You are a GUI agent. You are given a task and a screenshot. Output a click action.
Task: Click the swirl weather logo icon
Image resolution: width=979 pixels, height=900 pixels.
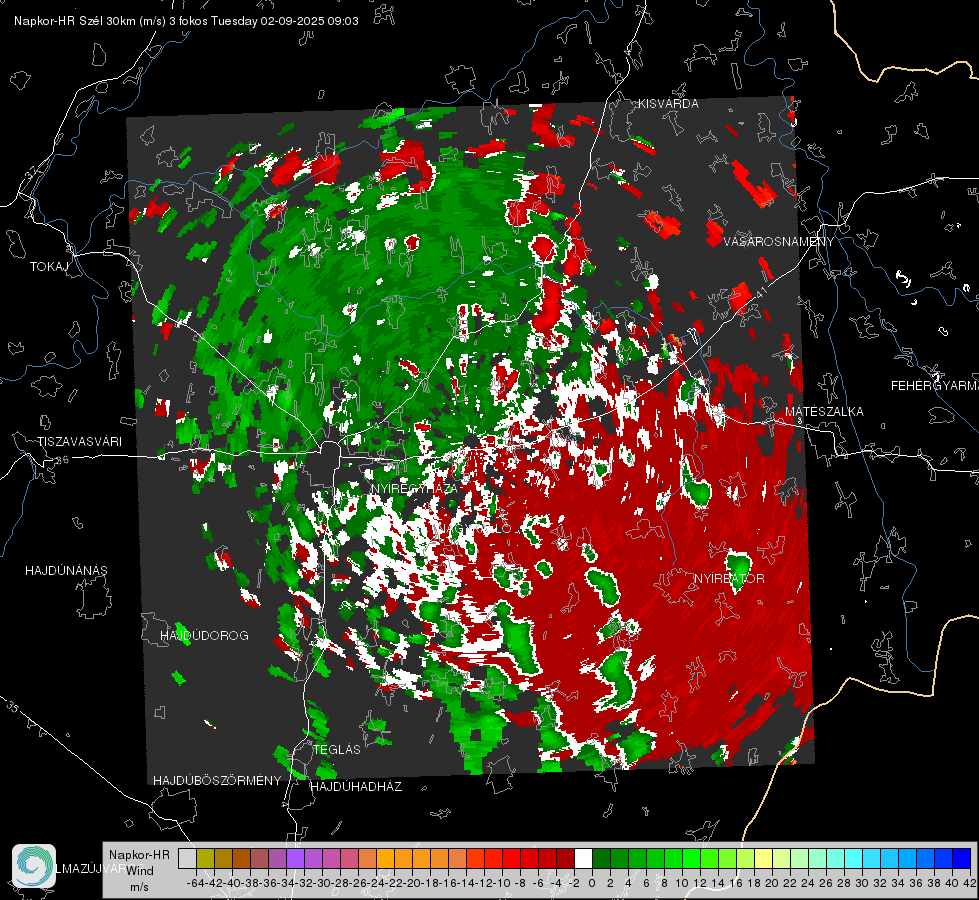point(34,866)
